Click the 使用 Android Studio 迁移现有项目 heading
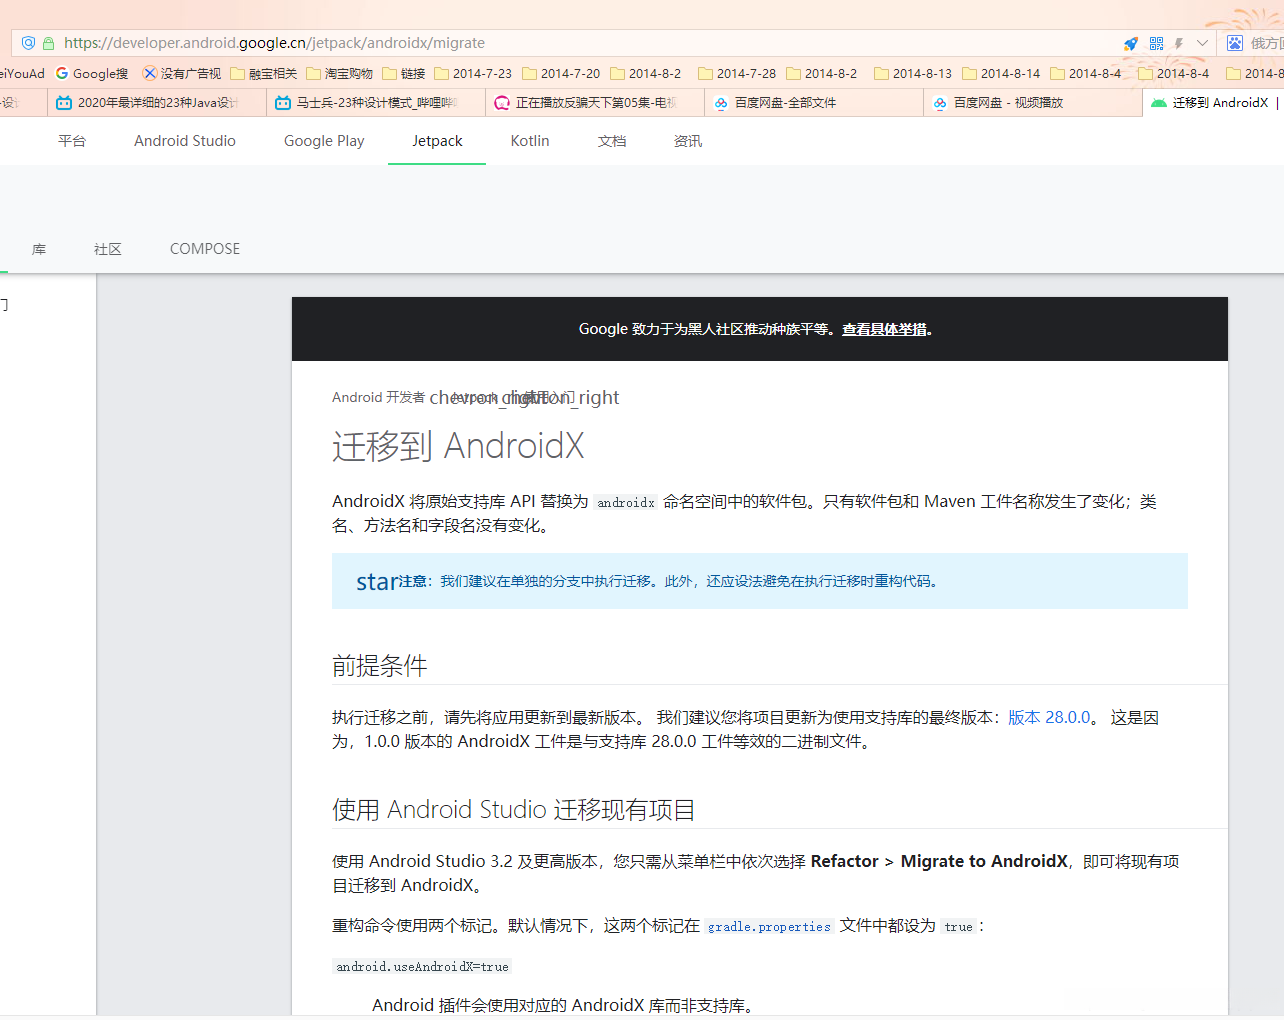 click(514, 810)
